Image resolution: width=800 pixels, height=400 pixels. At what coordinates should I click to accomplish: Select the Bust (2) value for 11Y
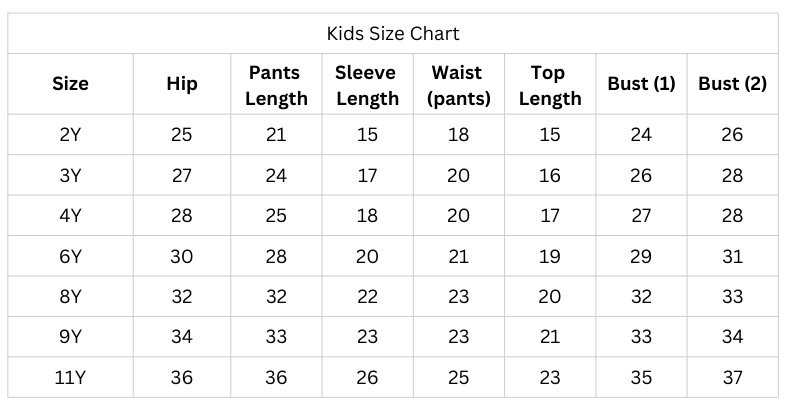click(732, 378)
